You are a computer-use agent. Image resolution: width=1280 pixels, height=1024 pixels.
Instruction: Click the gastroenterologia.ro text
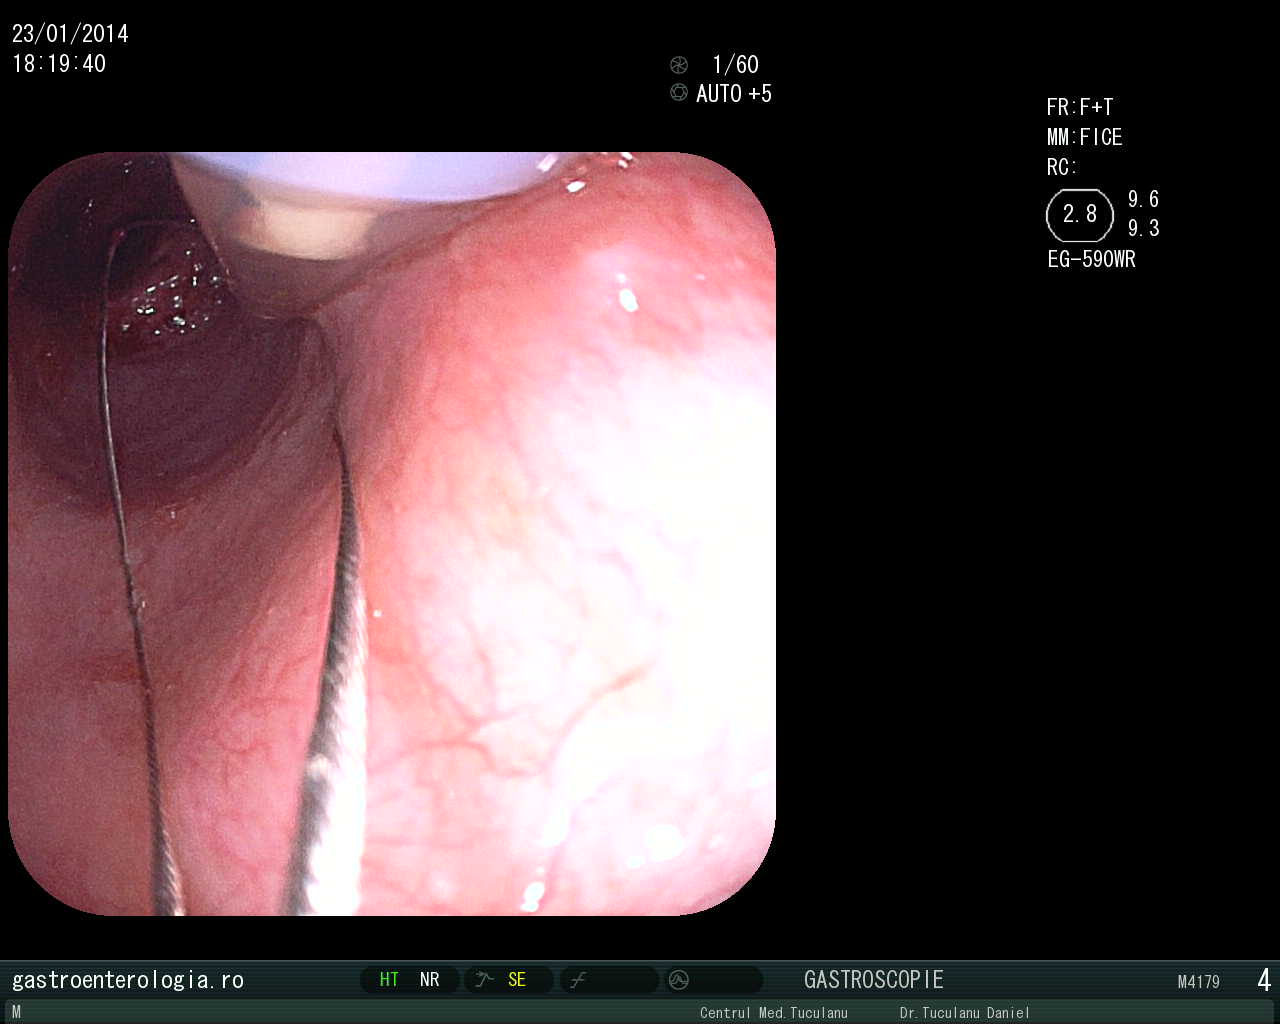click(x=128, y=980)
